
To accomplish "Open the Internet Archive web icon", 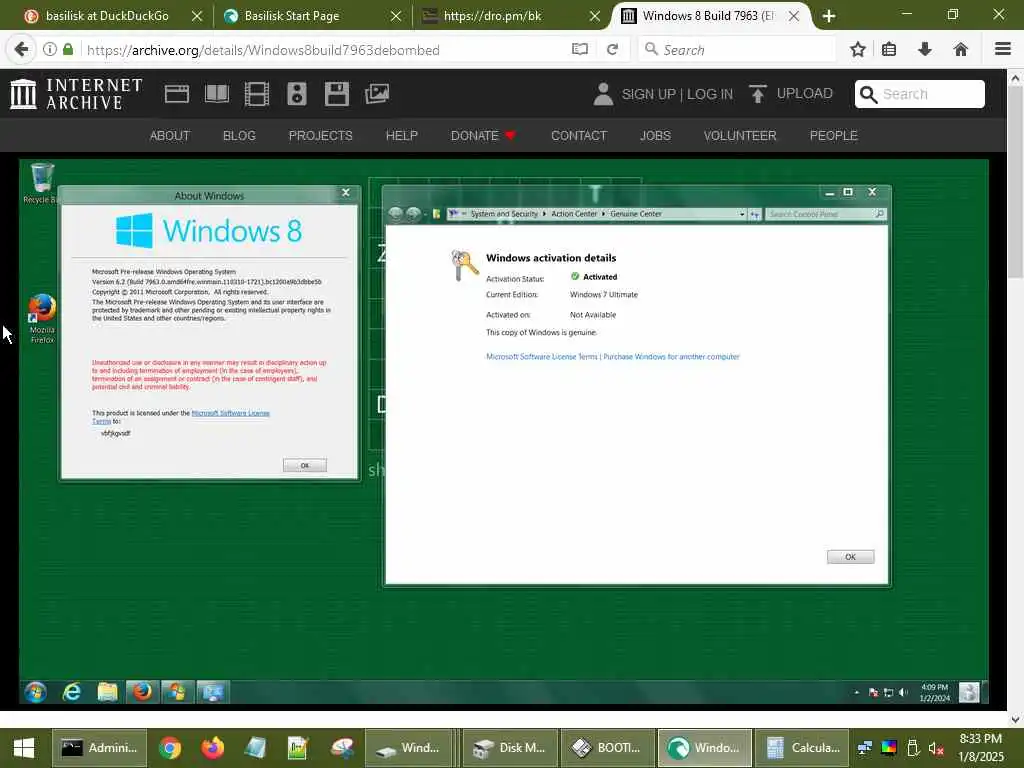I will tap(177, 94).
